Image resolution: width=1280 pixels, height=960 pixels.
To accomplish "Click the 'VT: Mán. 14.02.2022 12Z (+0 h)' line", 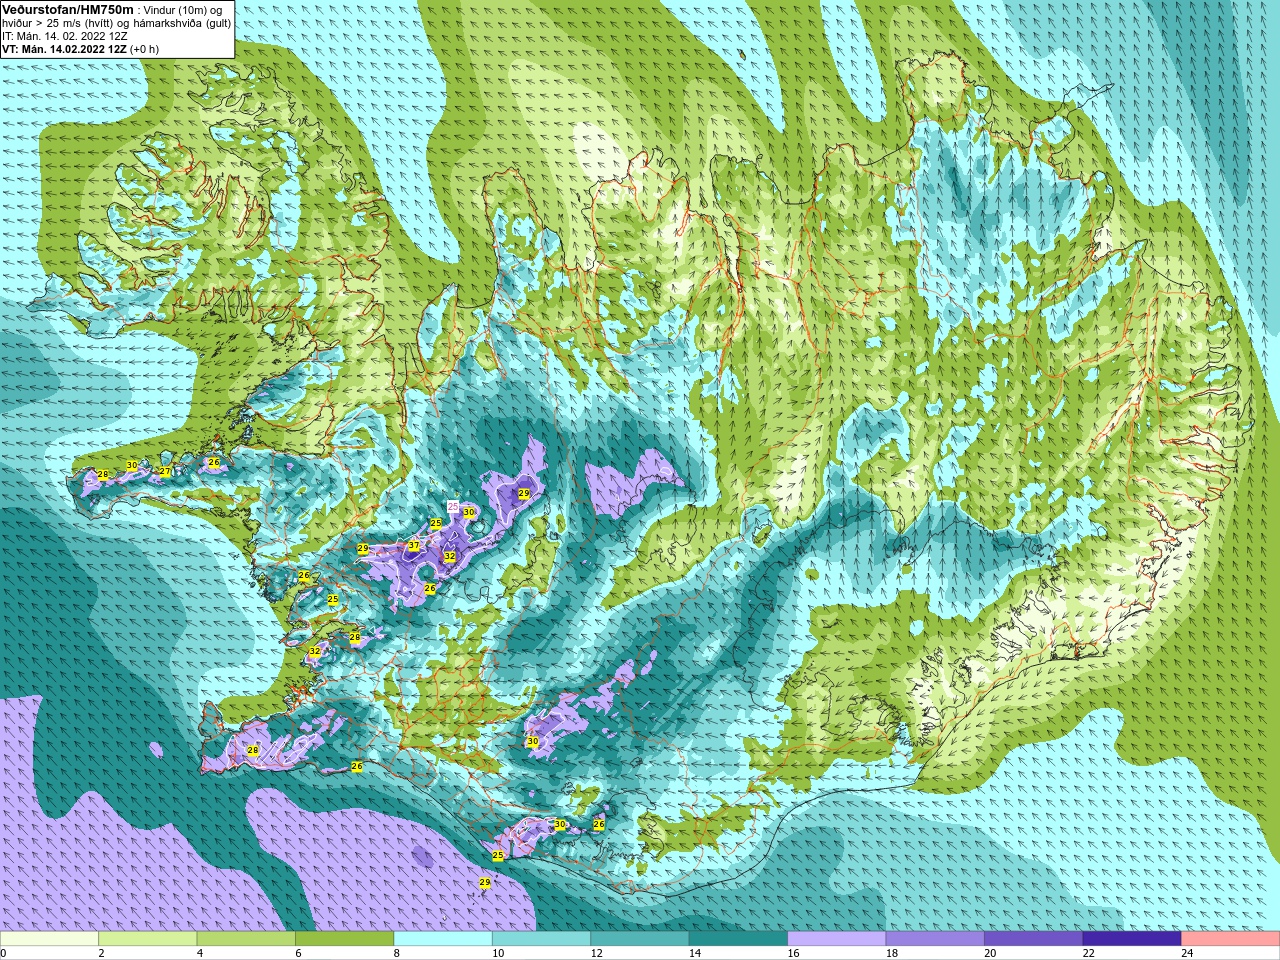I will (x=80, y=49).
